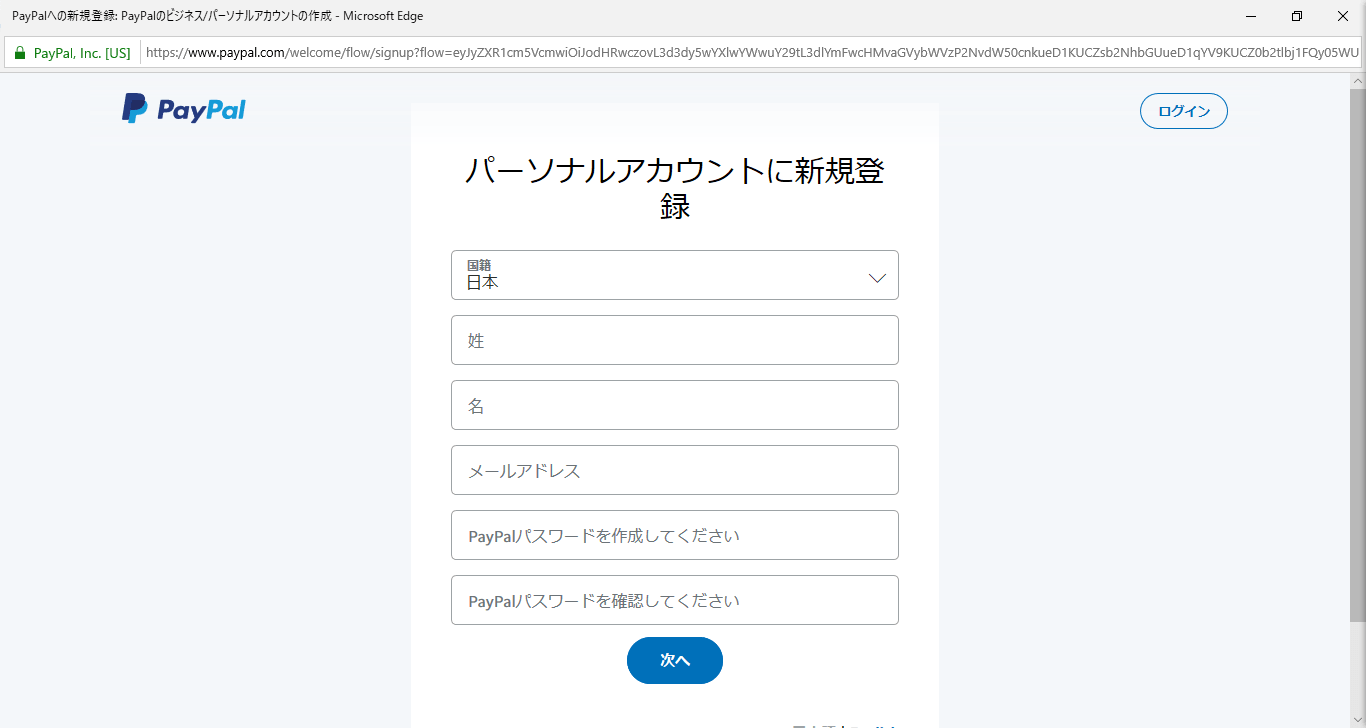Restore down the Edge window

(1297, 16)
